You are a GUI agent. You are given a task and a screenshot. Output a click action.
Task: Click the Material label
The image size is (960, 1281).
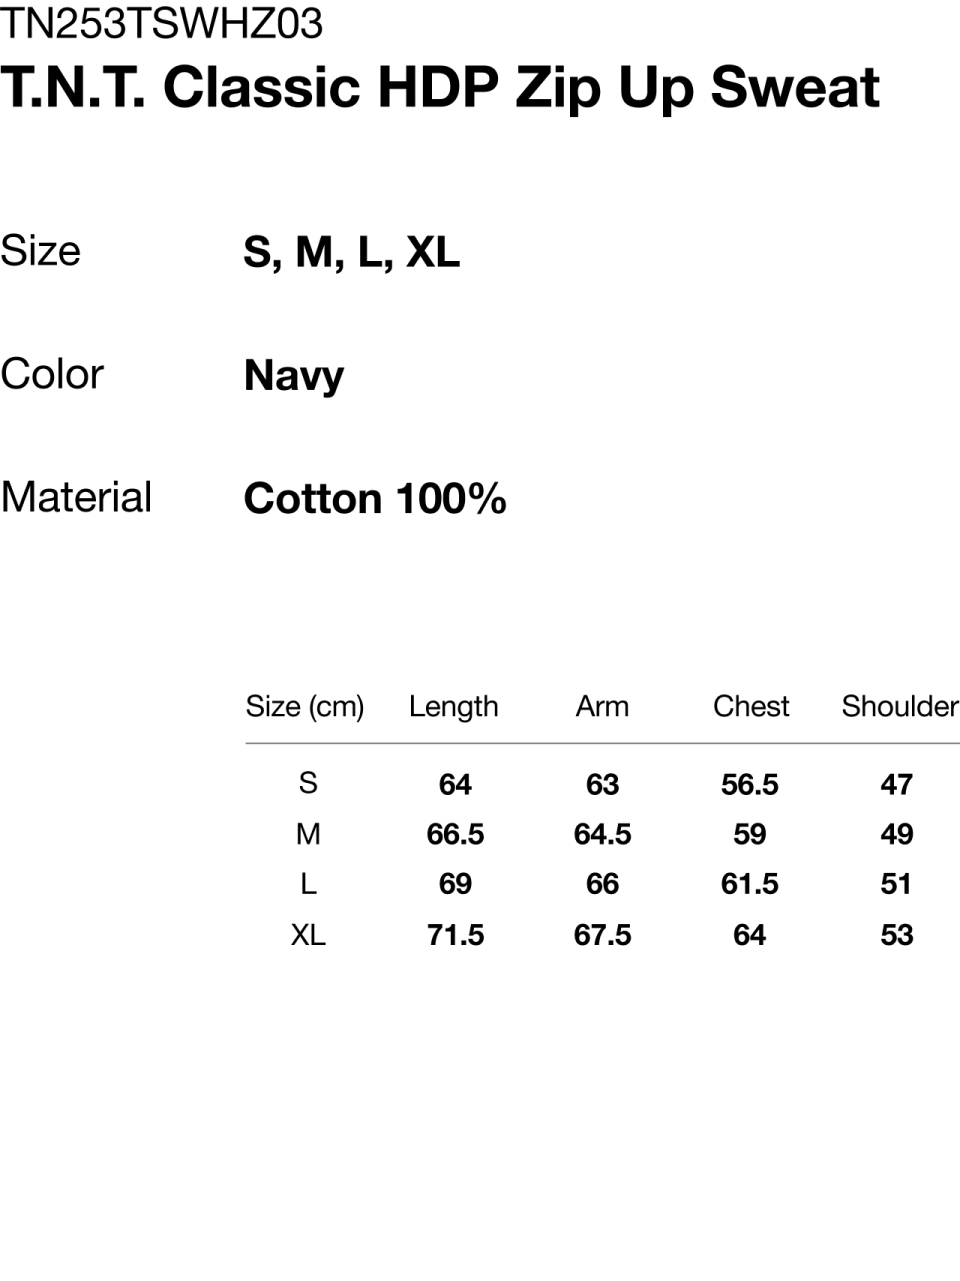pos(76,497)
